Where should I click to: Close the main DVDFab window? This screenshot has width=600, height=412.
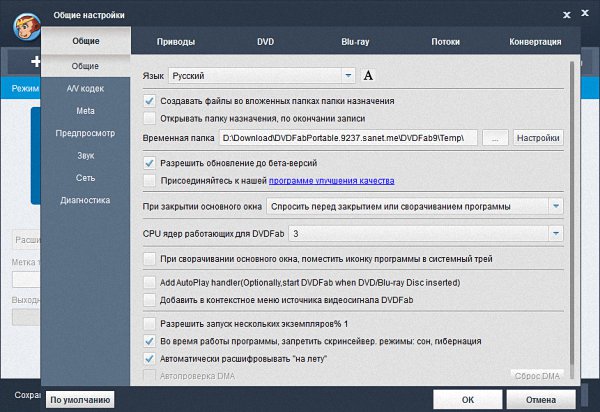(585, 13)
